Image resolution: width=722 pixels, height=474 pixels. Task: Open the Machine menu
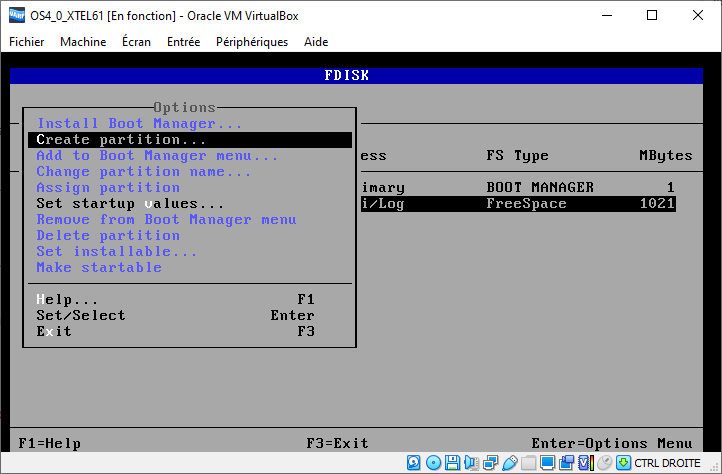pos(83,42)
